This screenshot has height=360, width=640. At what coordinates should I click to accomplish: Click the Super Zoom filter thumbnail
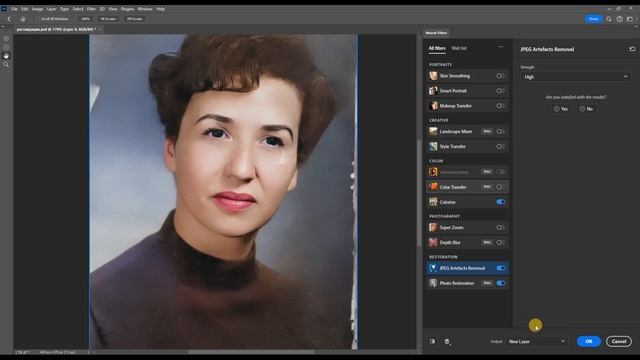pos(433,227)
